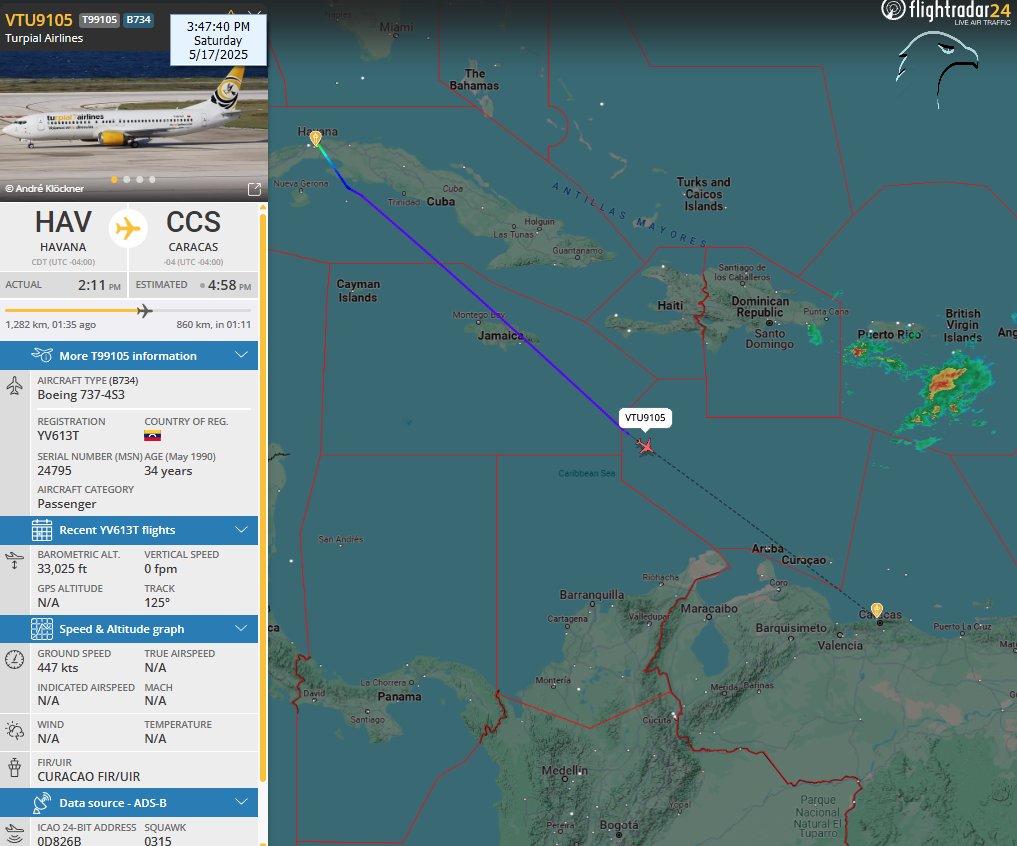Viewport: 1017px width, 846px height.
Task: Click the speedometer icon beside Ground Speed
Action: tap(14, 659)
